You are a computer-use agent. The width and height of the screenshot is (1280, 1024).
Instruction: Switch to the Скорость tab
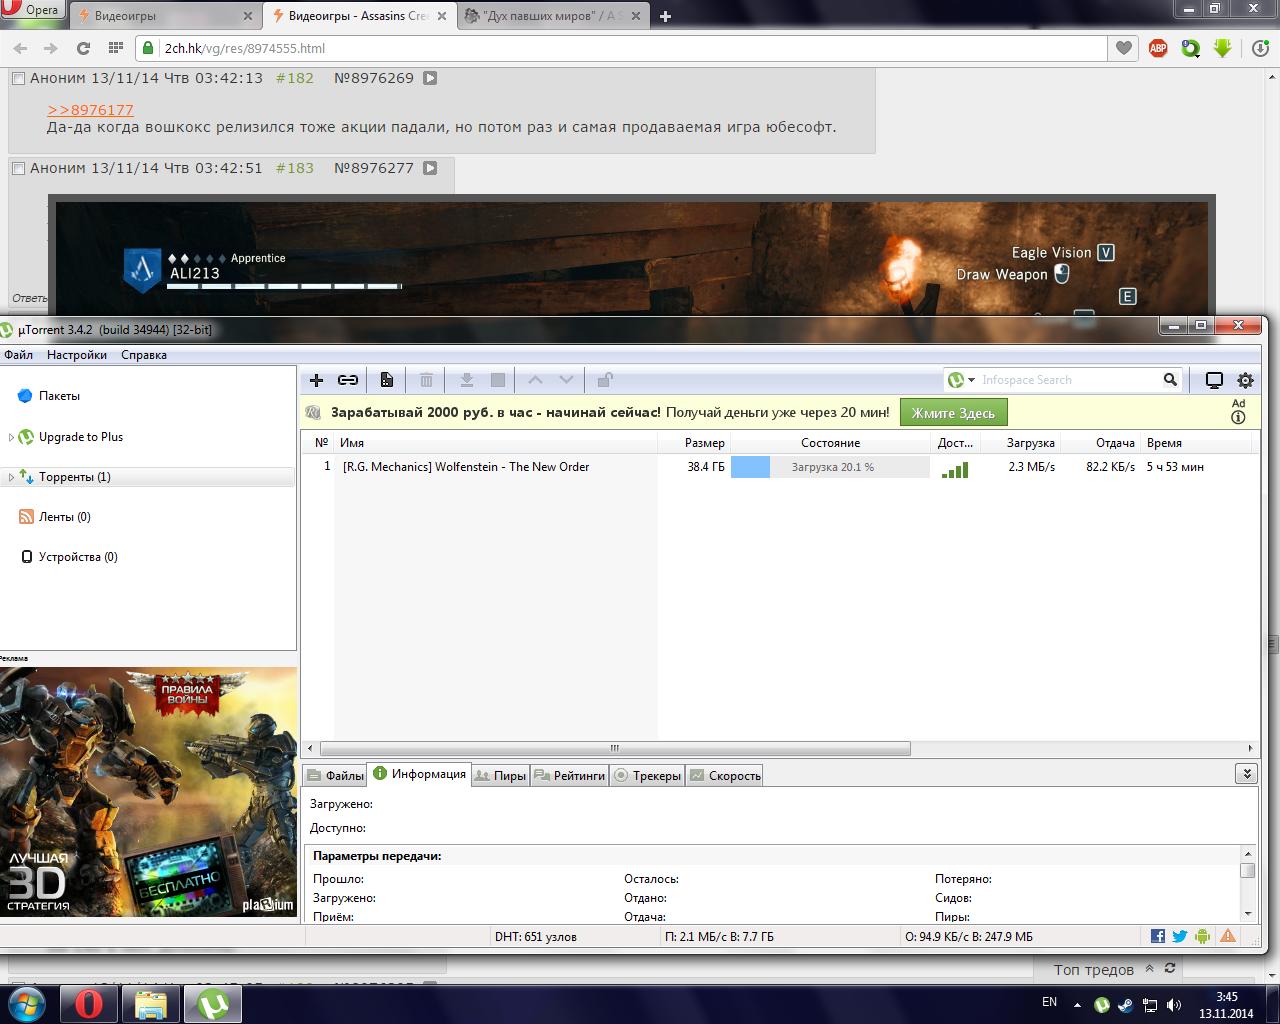point(725,776)
